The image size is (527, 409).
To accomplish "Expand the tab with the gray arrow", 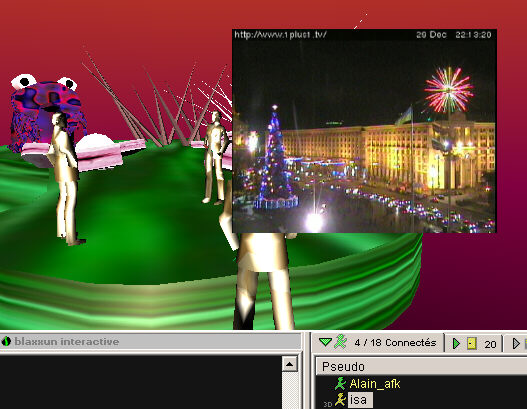I will point(516,343).
